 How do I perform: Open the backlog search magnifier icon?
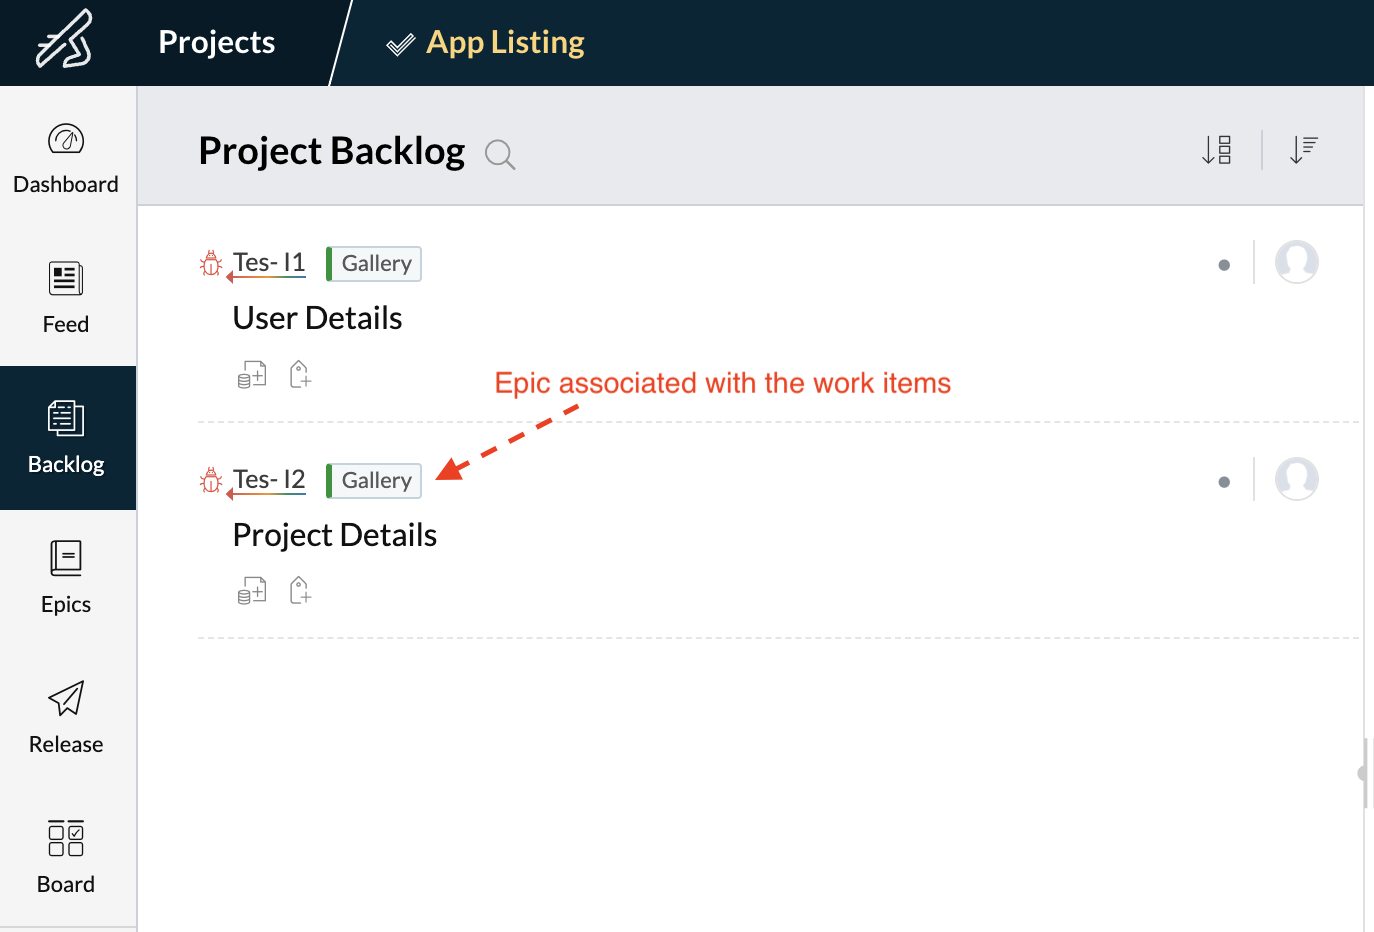pyautogui.click(x=499, y=155)
